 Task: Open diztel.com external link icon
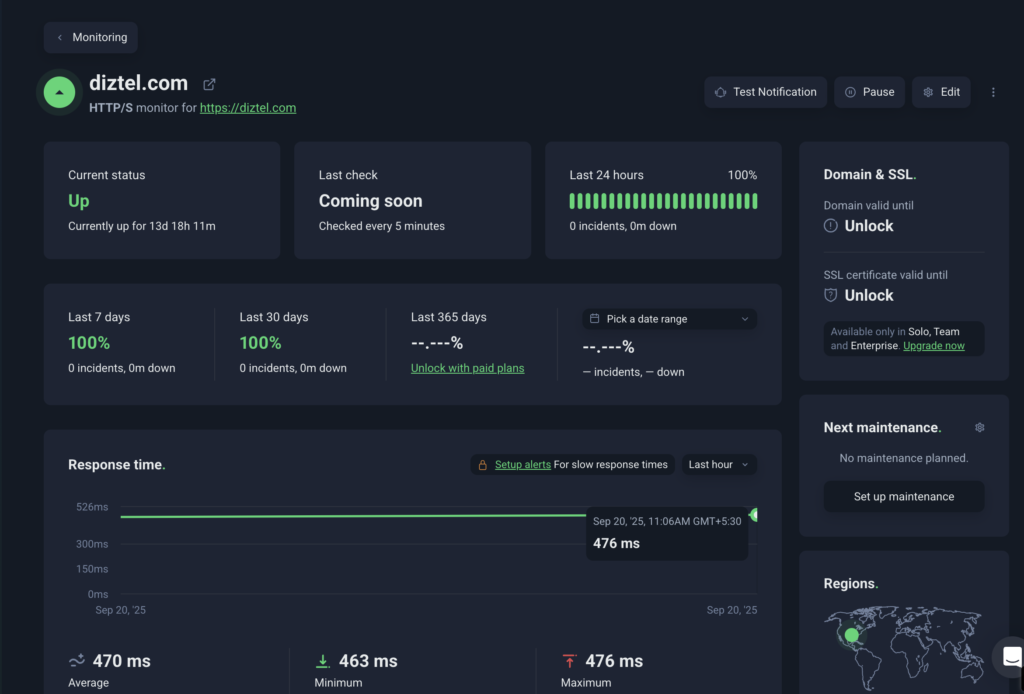tap(209, 85)
